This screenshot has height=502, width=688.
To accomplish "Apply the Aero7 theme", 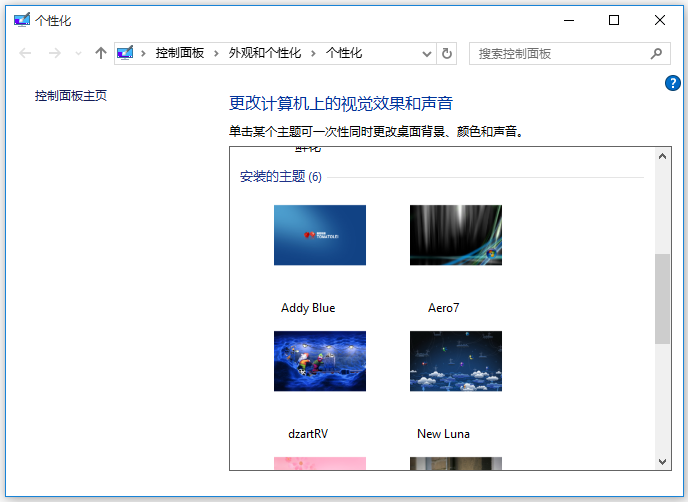I will 455,235.
